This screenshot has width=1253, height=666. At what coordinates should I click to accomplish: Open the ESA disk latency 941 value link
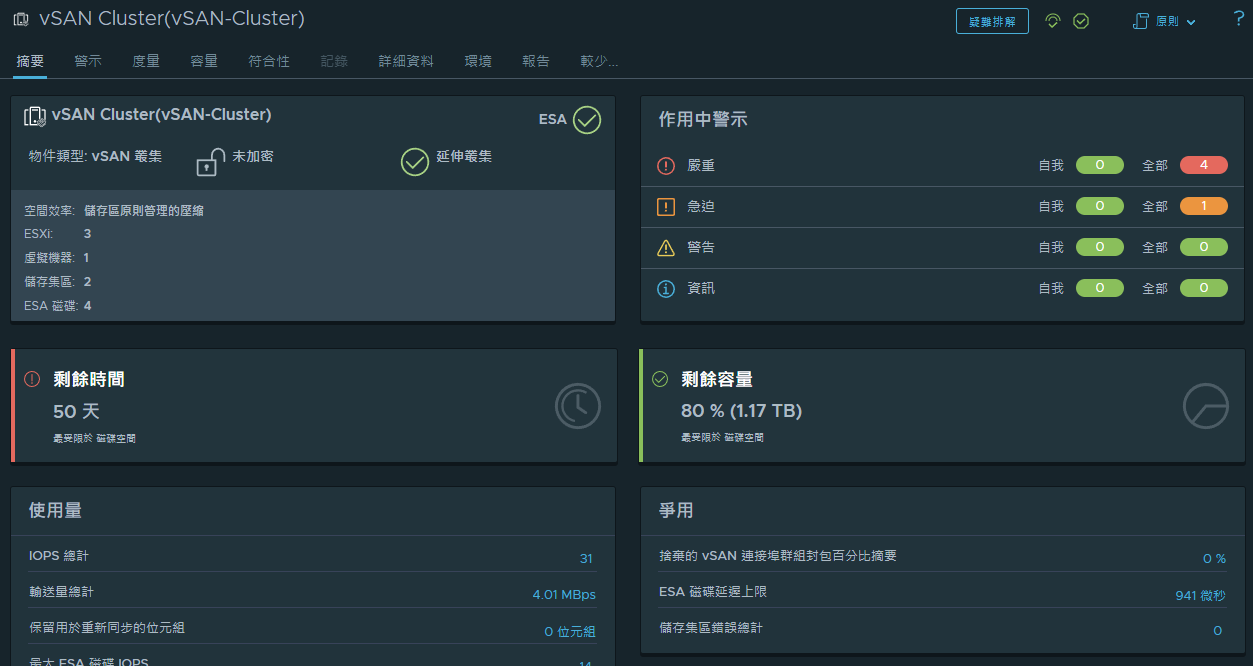pos(1200,596)
